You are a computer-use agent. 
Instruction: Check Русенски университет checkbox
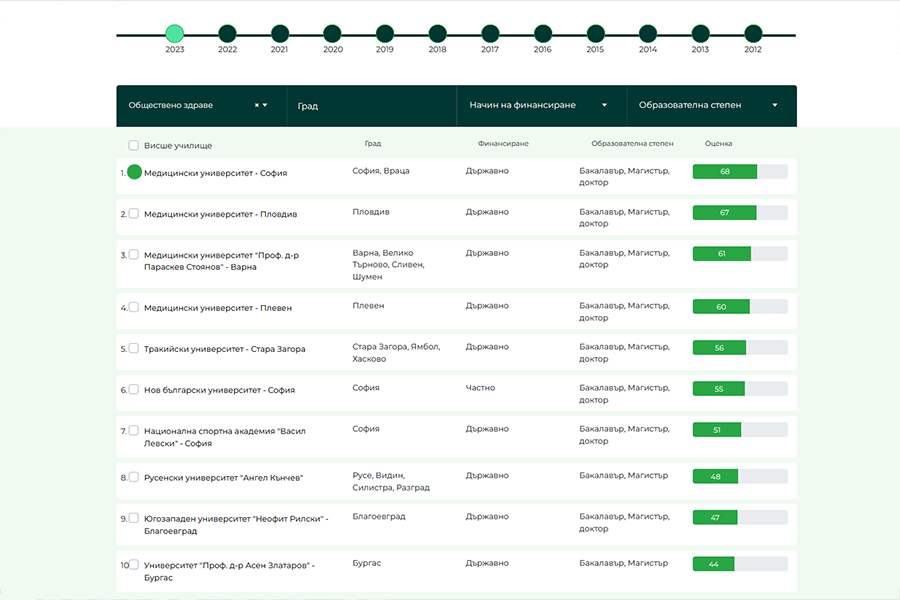(x=134, y=477)
